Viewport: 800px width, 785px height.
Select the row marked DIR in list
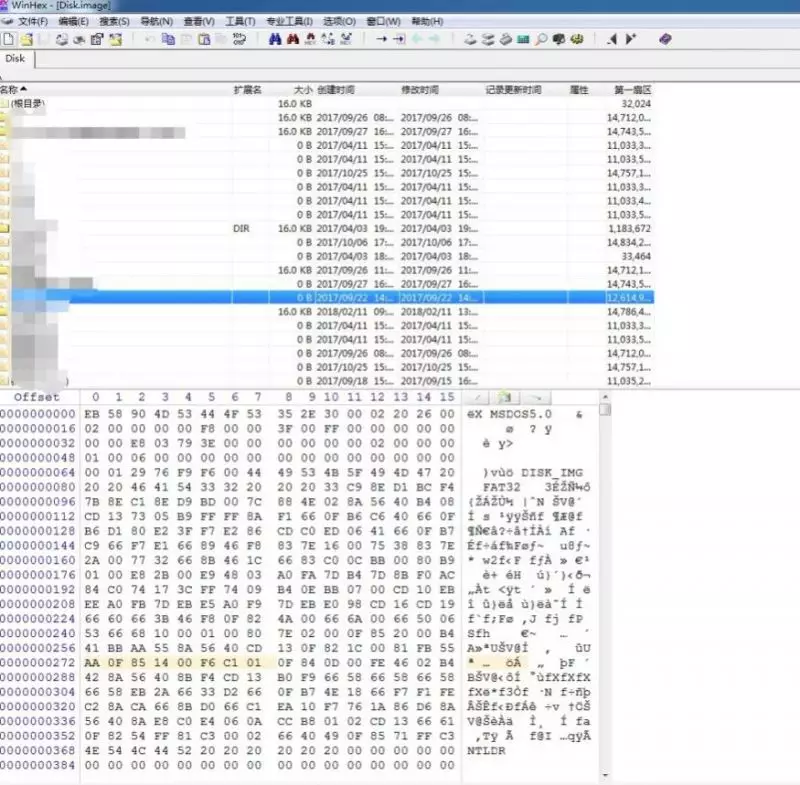(240, 228)
